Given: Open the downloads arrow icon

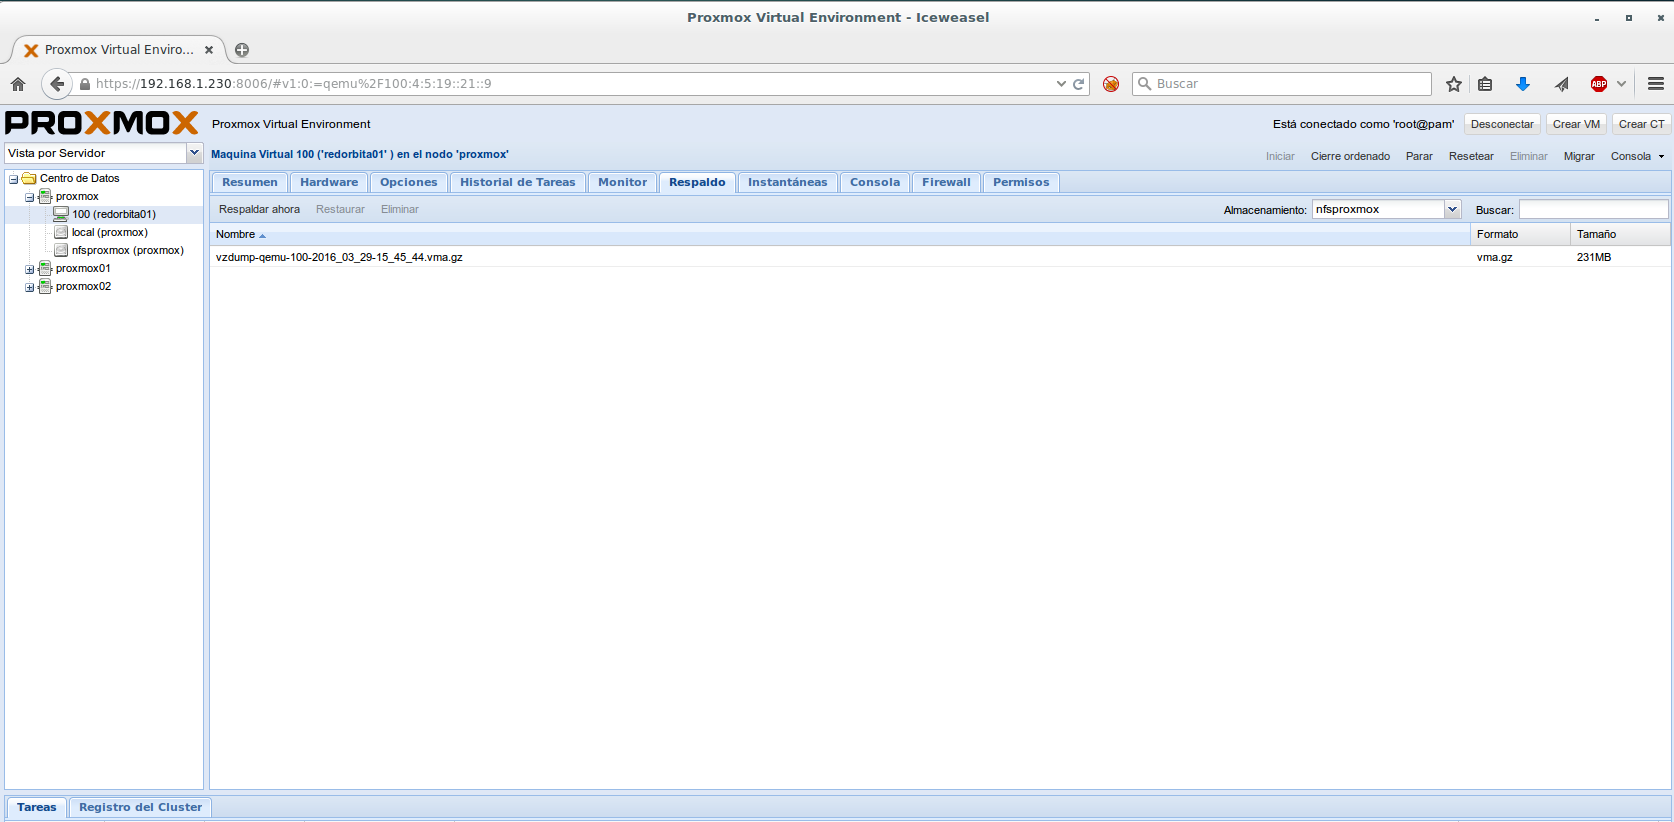Looking at the screenshot, I should (x=1522, y=84).
